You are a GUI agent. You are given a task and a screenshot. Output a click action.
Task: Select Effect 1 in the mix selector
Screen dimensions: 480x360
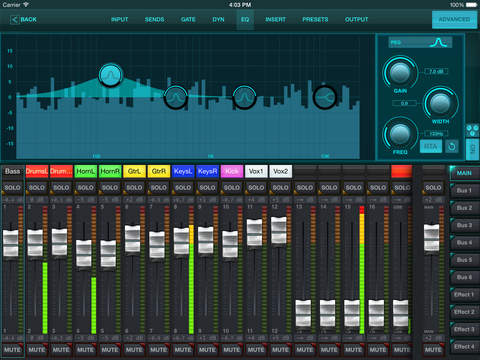(464, 295)
